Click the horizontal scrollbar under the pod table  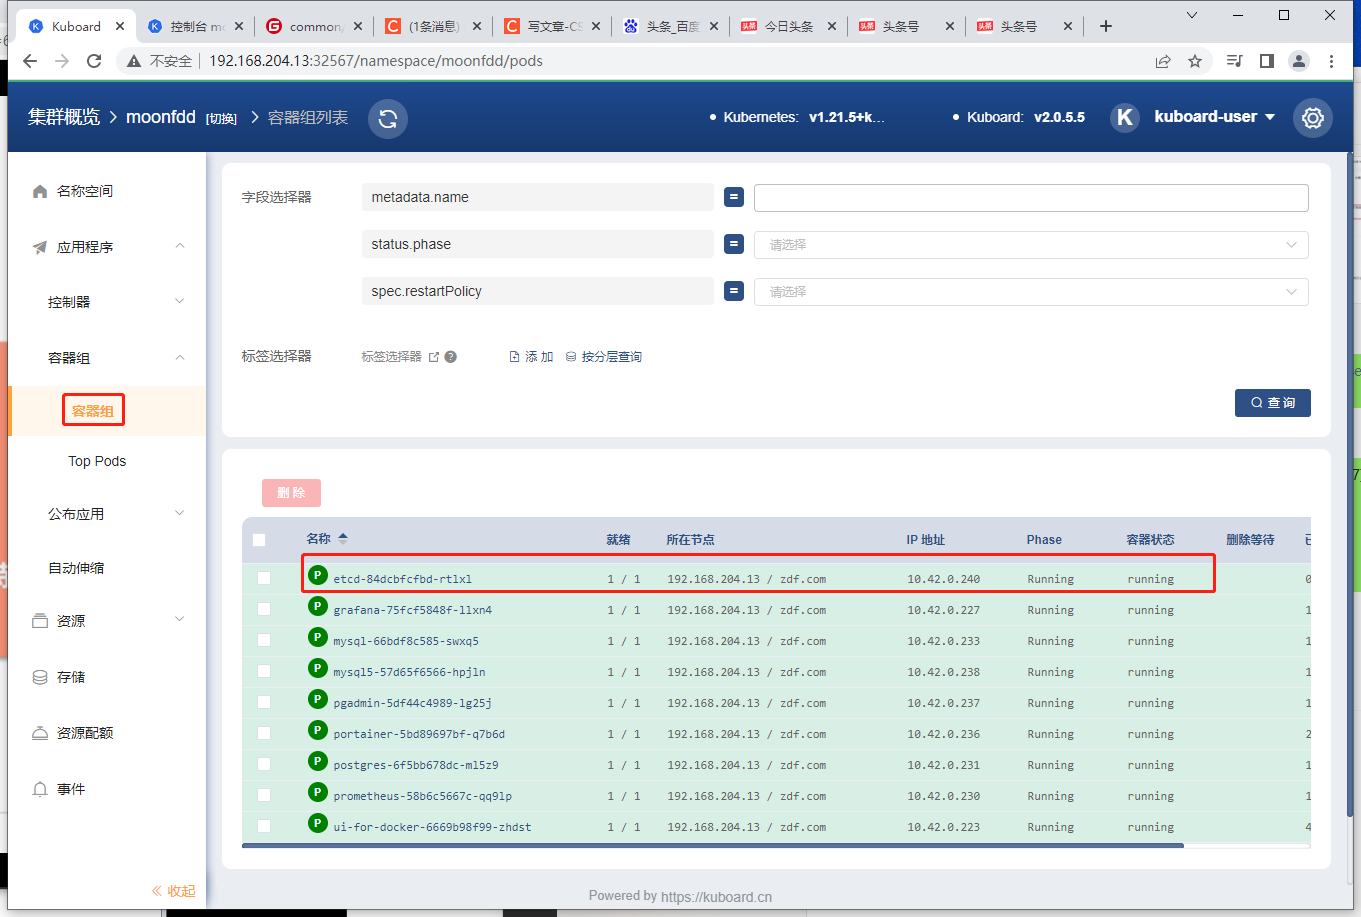712,846
